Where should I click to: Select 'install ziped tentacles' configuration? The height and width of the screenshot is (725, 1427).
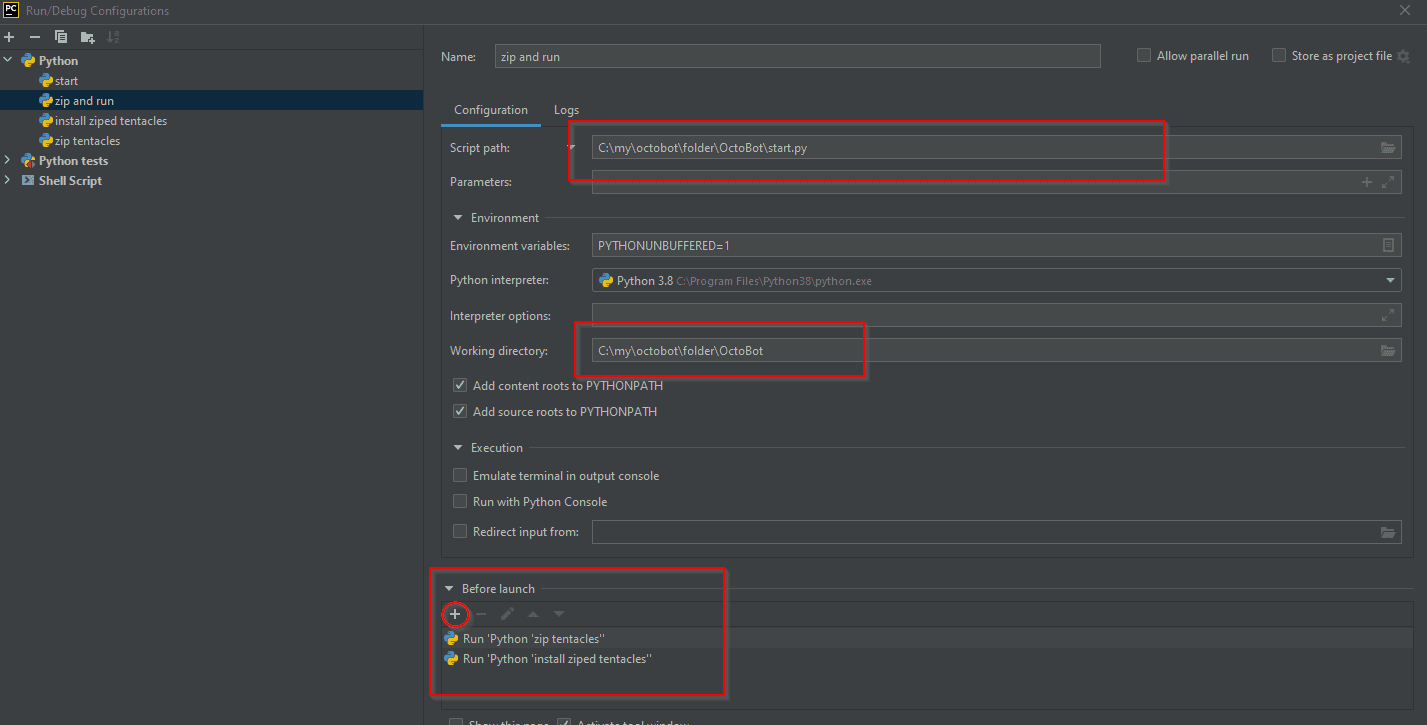point(111,121)
